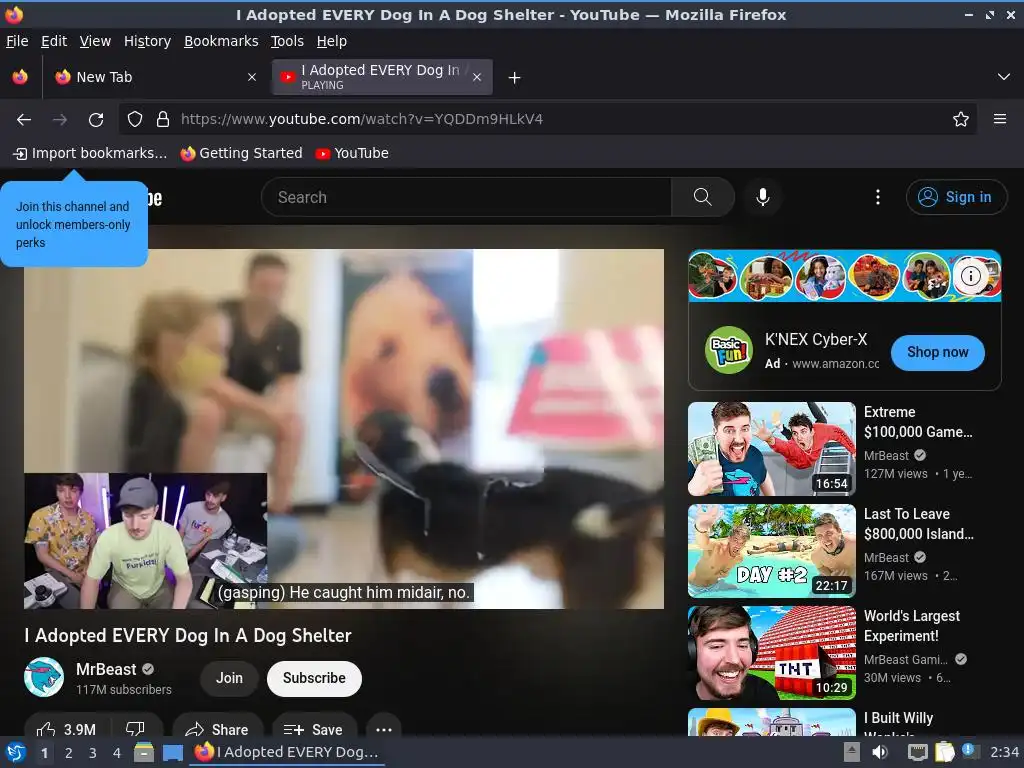Screen dimensions: 1024x768
Task: Open Tools menu
Action: point(287,41)
